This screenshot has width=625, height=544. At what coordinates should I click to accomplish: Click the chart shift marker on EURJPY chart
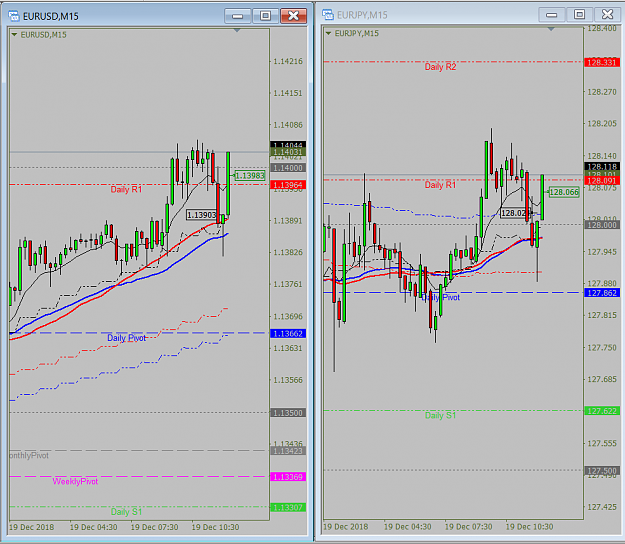point(551,29)
